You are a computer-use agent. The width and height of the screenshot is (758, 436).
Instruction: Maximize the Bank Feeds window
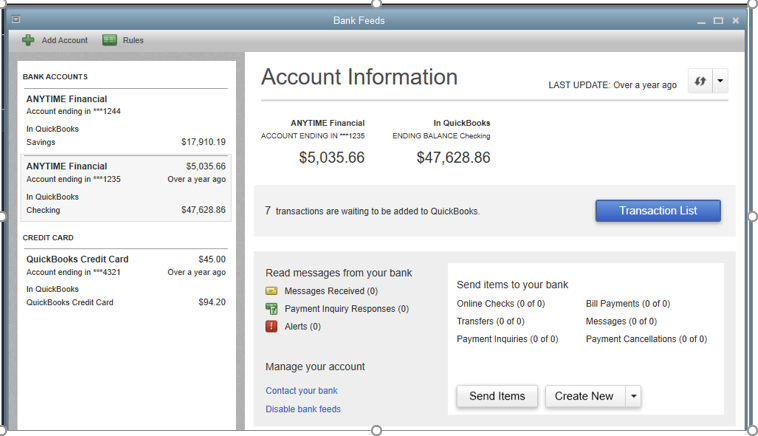718,20
